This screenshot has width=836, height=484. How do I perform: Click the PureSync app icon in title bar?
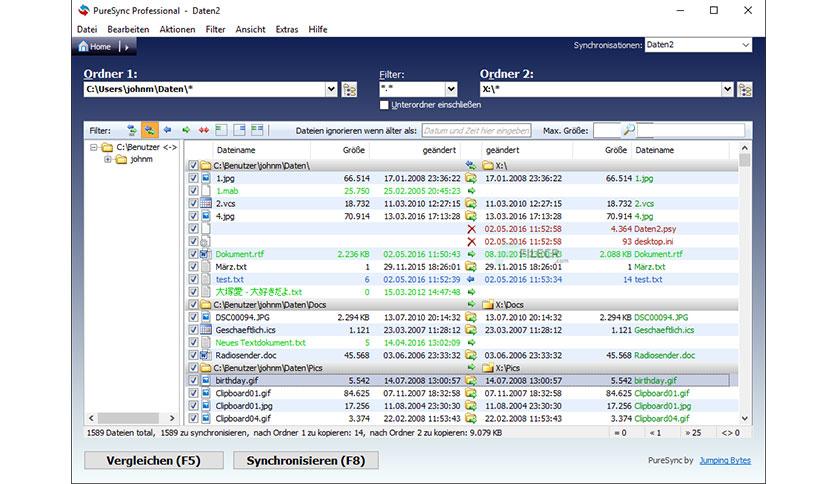click(x=84, y=10)
